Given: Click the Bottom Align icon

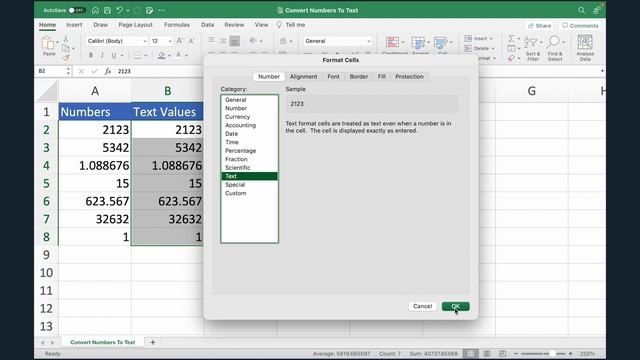Looking at the screenshot, I should pyautogui.click(x=234, y=40).
